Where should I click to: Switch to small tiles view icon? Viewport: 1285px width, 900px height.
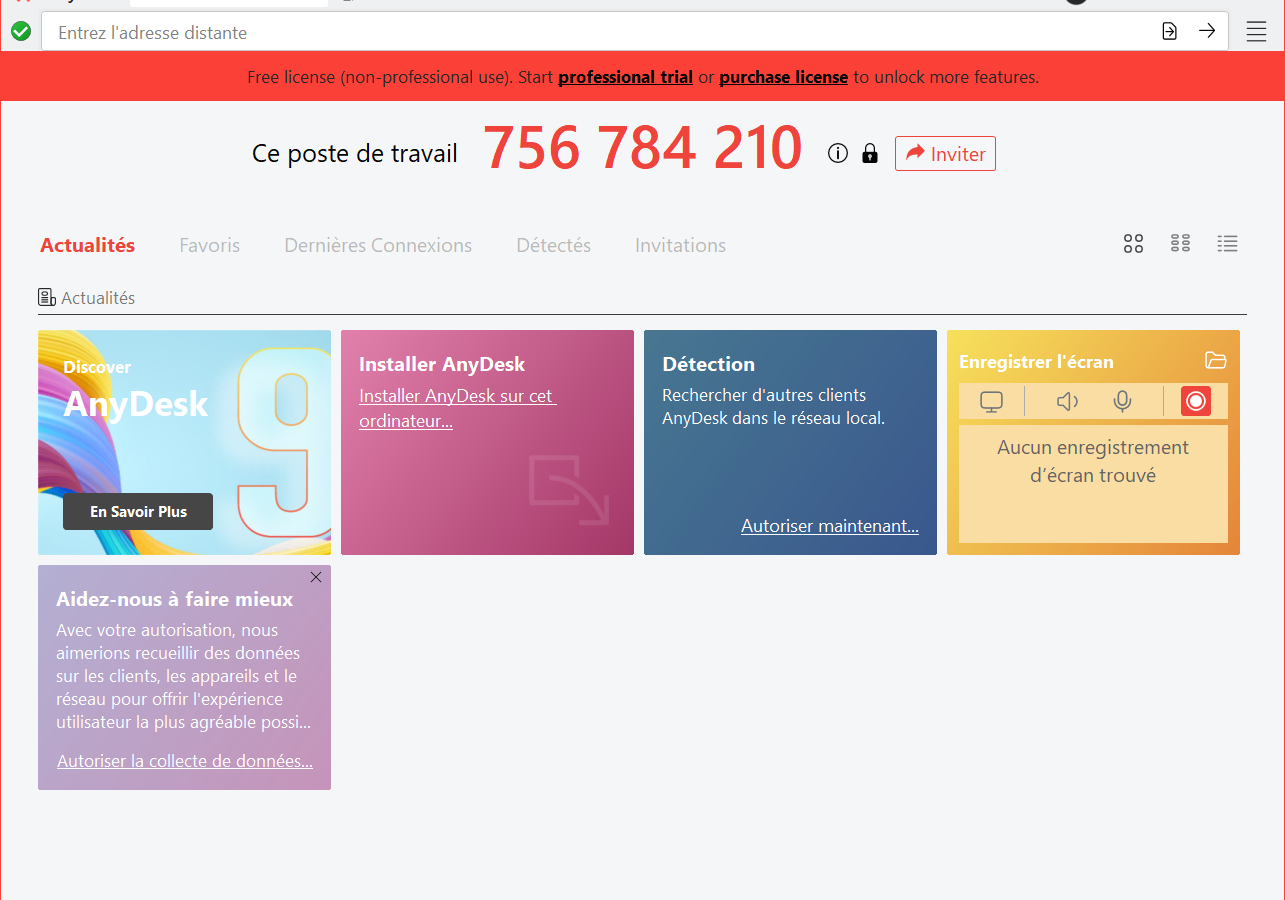coord(1180,243)
